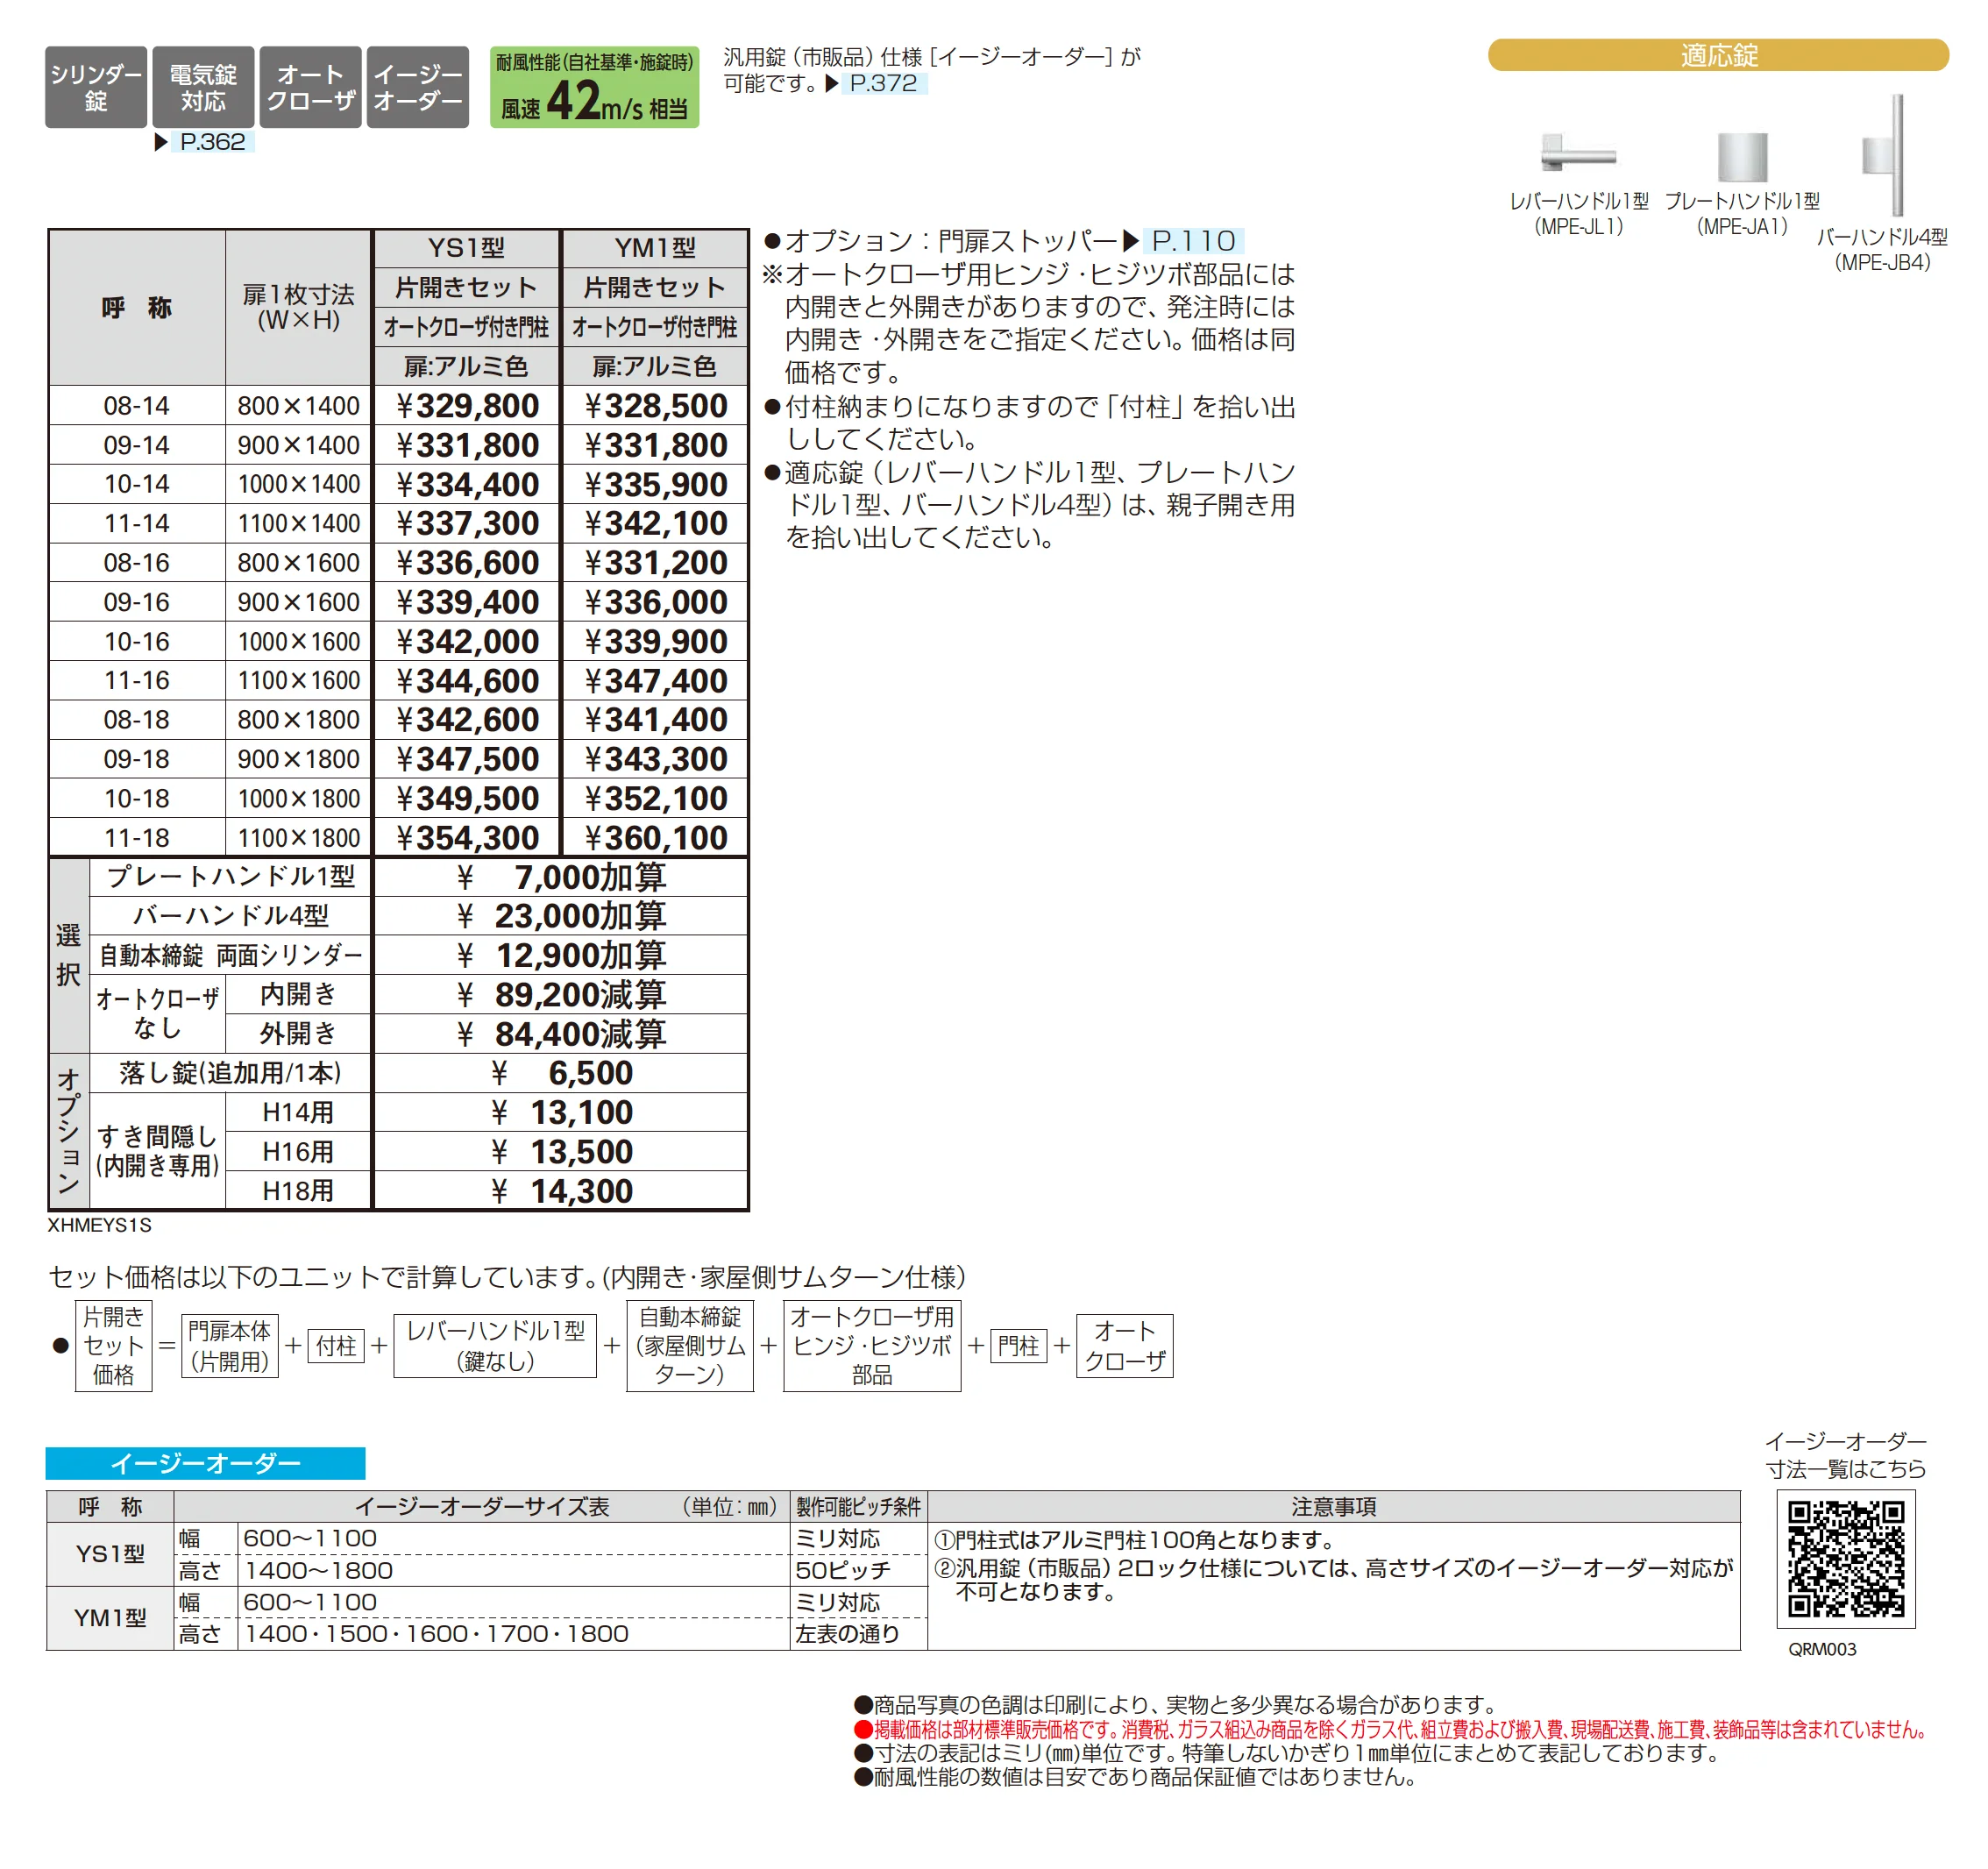Click the 注意事項 column header
Screen dimensions: 1988x1869
click(1334, 1507)
